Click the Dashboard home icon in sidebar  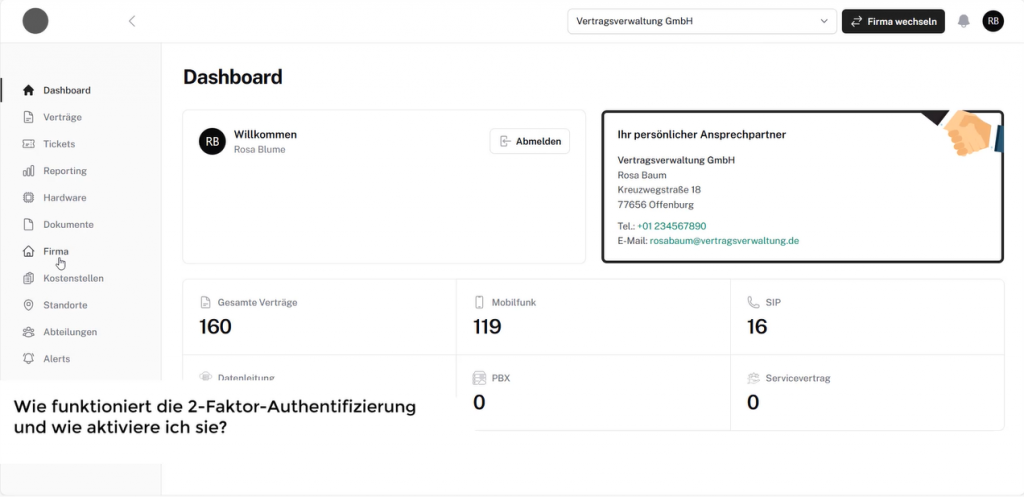coord(28,90)
